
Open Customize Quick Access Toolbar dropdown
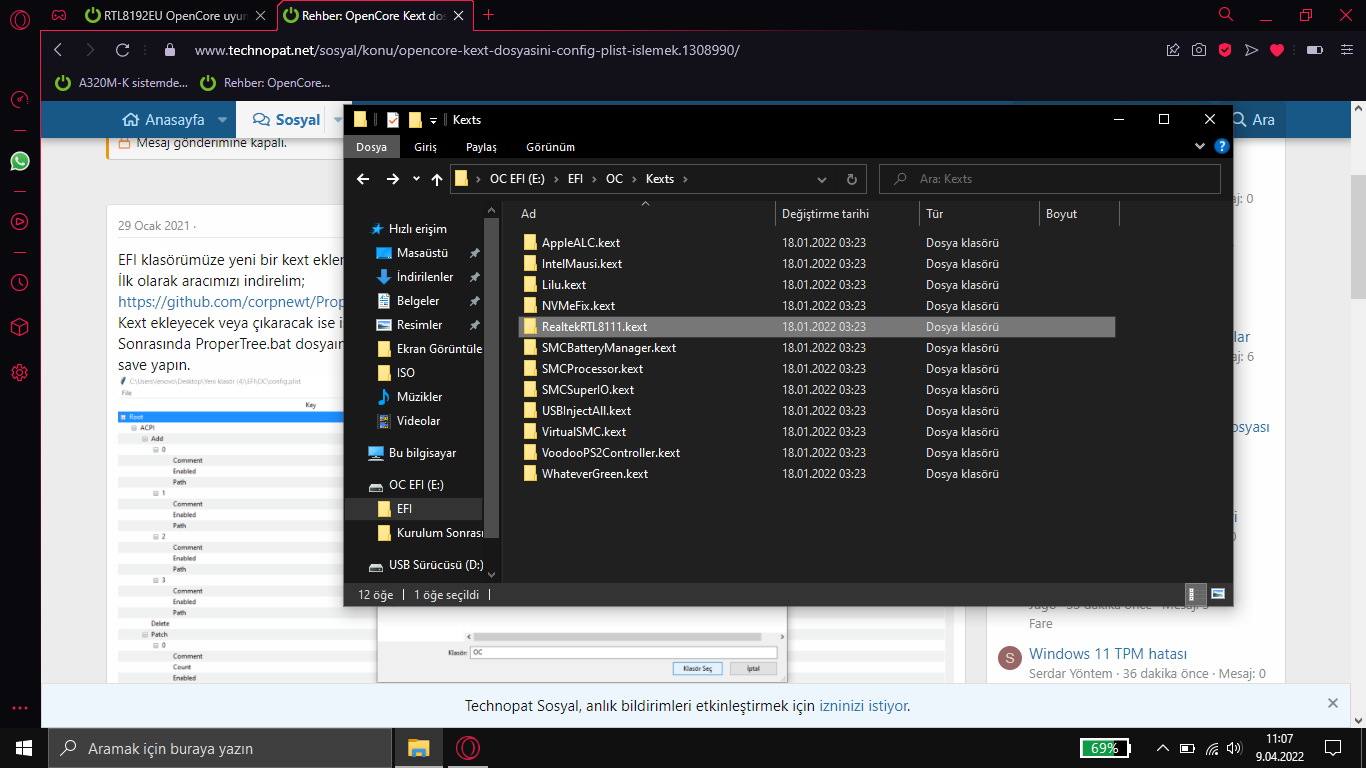(x=433, y=120)
